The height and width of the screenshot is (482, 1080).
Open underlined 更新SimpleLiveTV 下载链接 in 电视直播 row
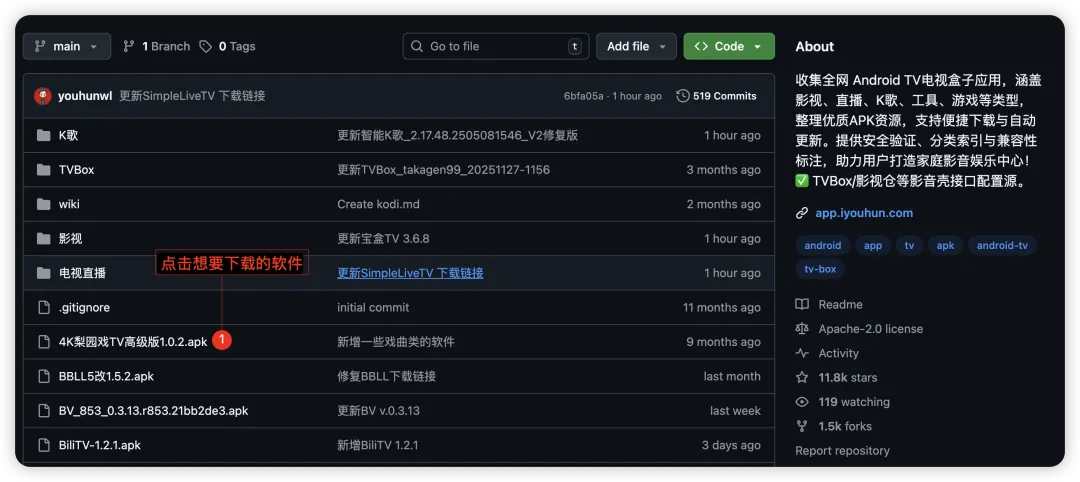411,273
